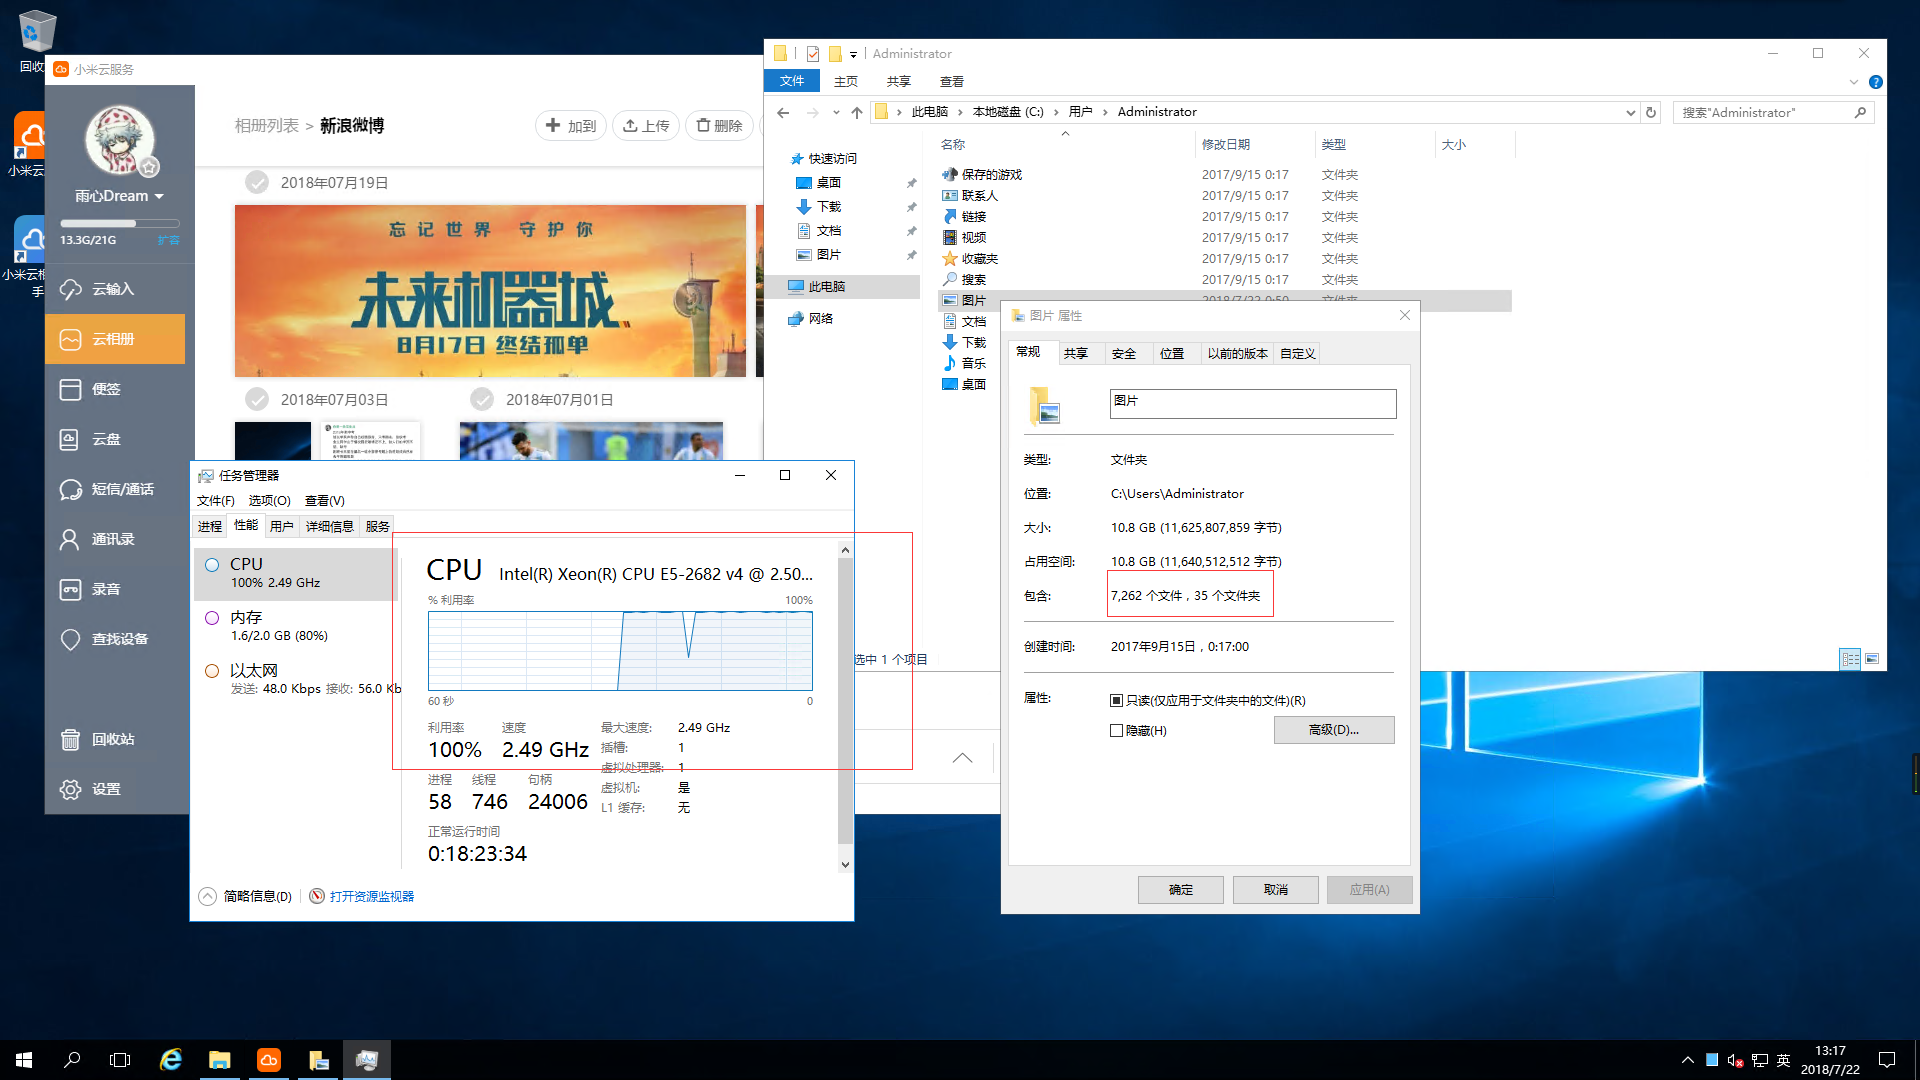
Task: Click the up chevron below Task Manager
Action: coord(962,758)
